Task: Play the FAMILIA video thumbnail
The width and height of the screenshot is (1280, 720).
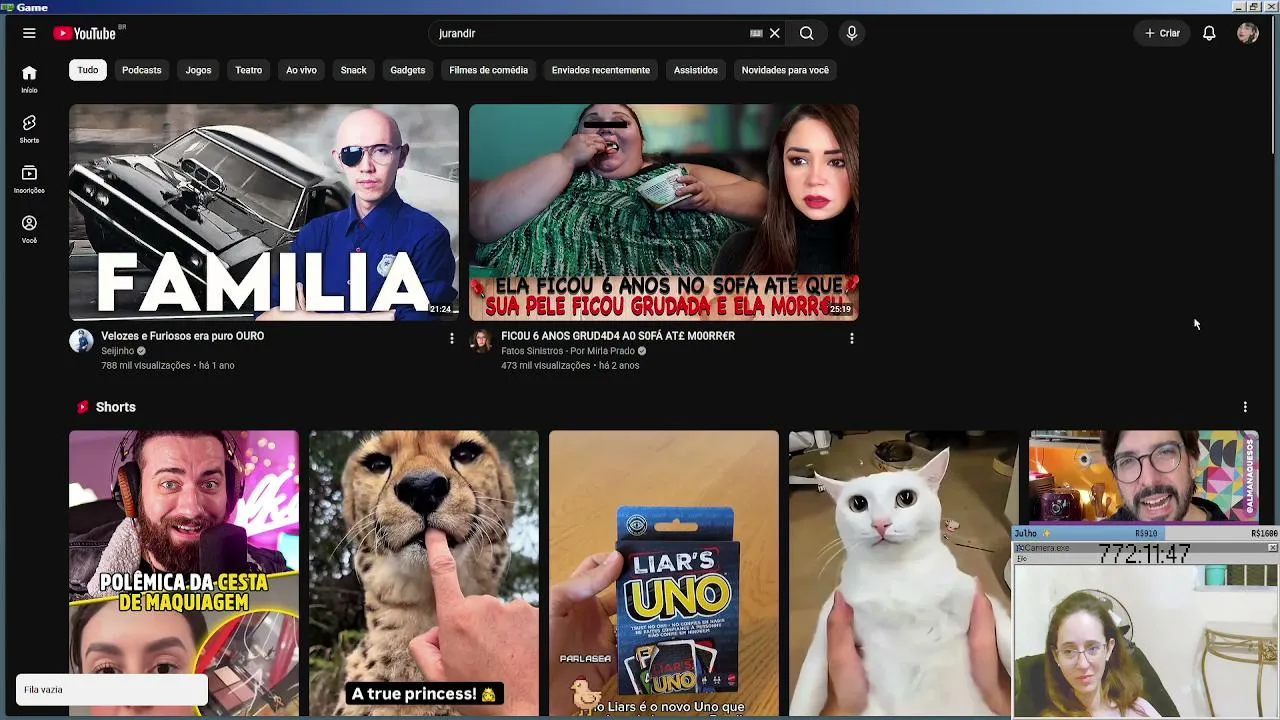Action: click(264, 212)
